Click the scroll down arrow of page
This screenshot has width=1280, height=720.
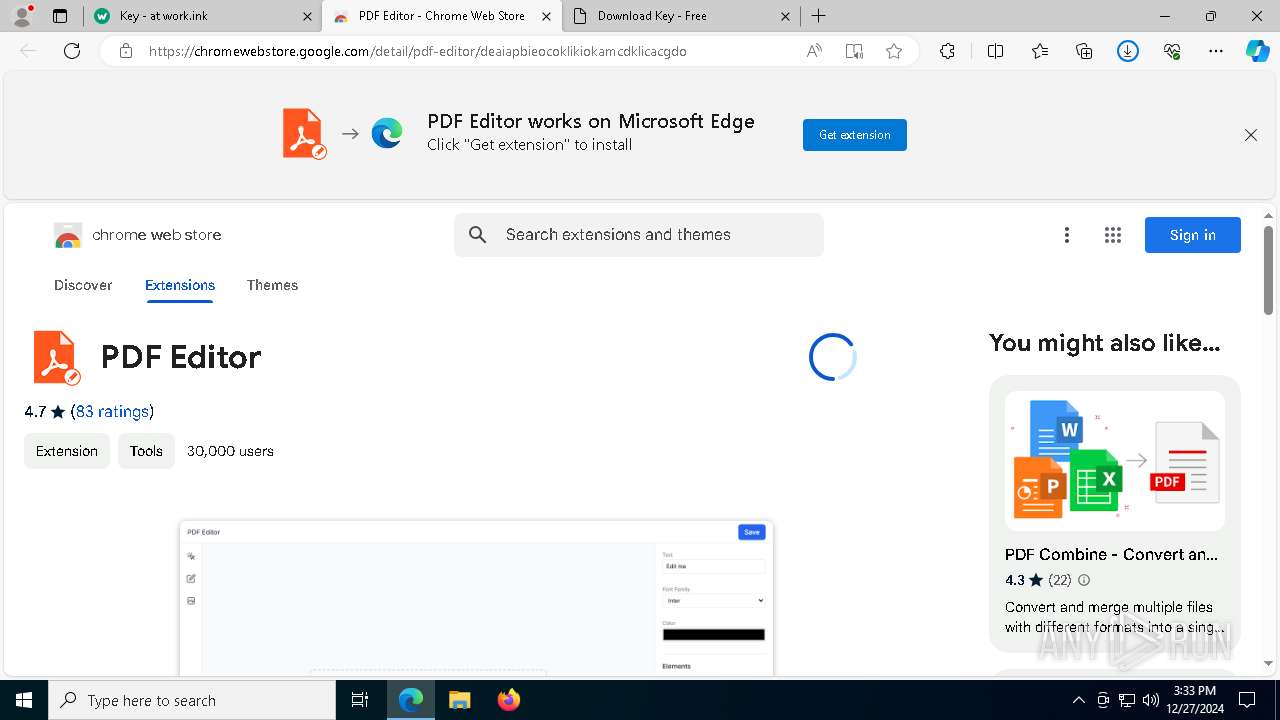pos(1268,663)
